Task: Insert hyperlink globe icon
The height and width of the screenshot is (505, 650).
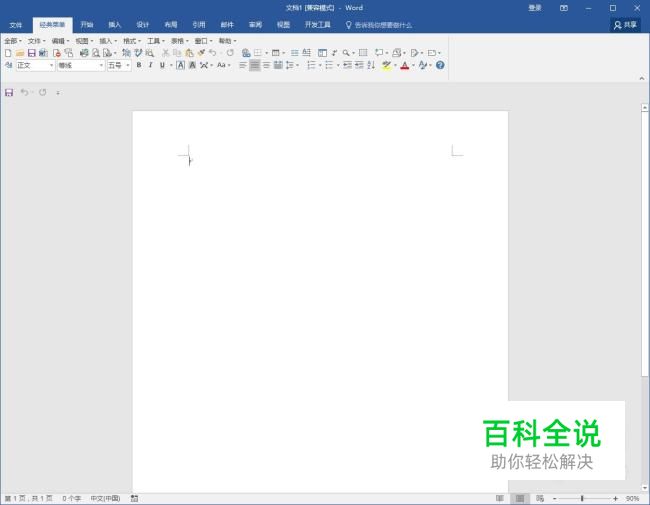Action: pos(246,53)
